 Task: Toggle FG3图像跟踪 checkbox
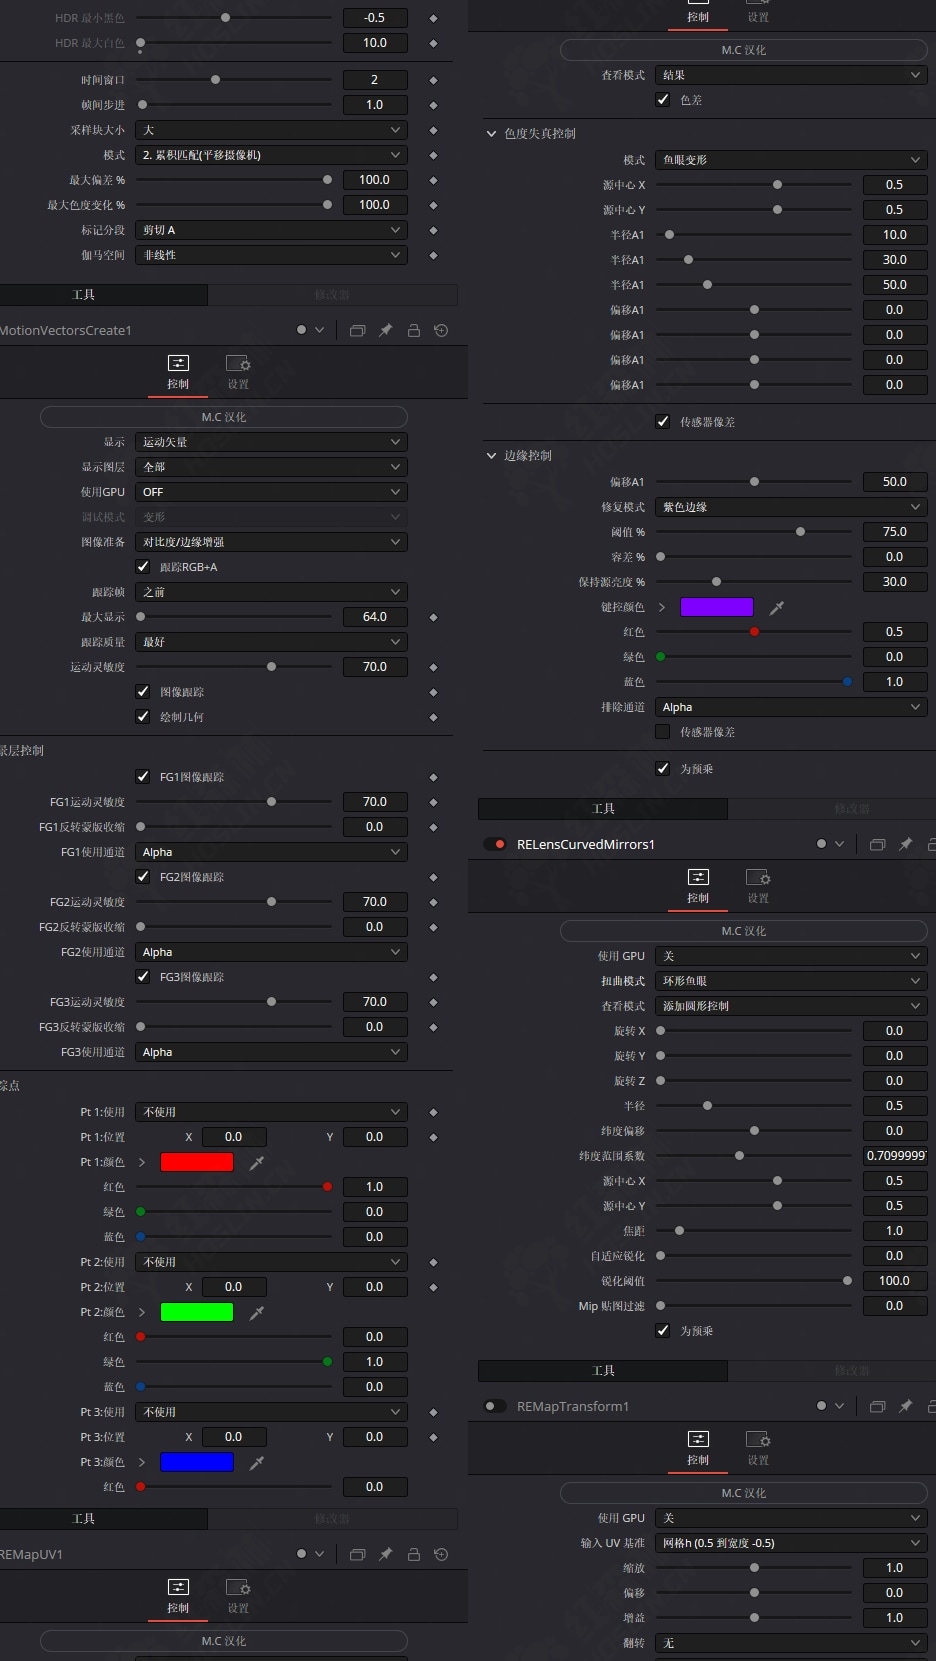coord(143,977)
